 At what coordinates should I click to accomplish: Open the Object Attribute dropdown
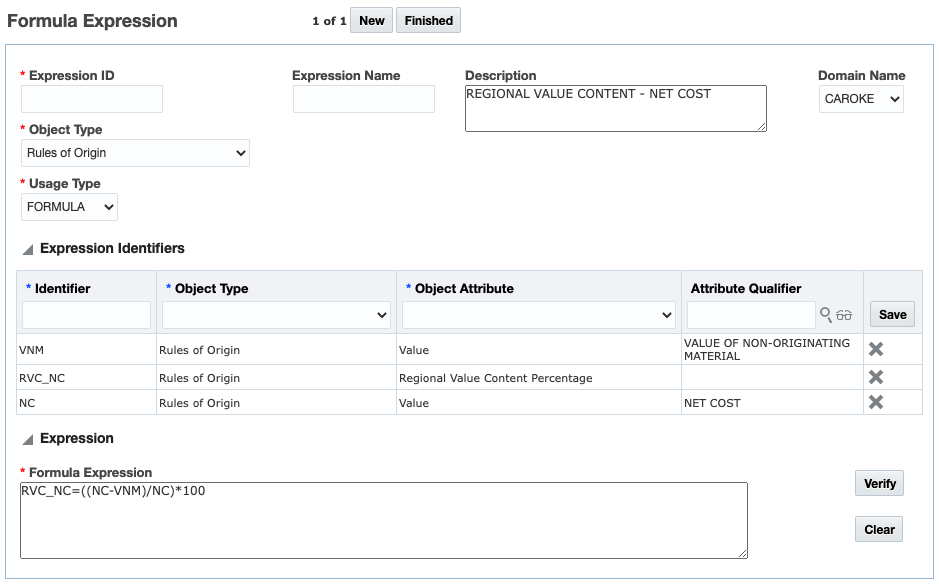click(538, 315)
